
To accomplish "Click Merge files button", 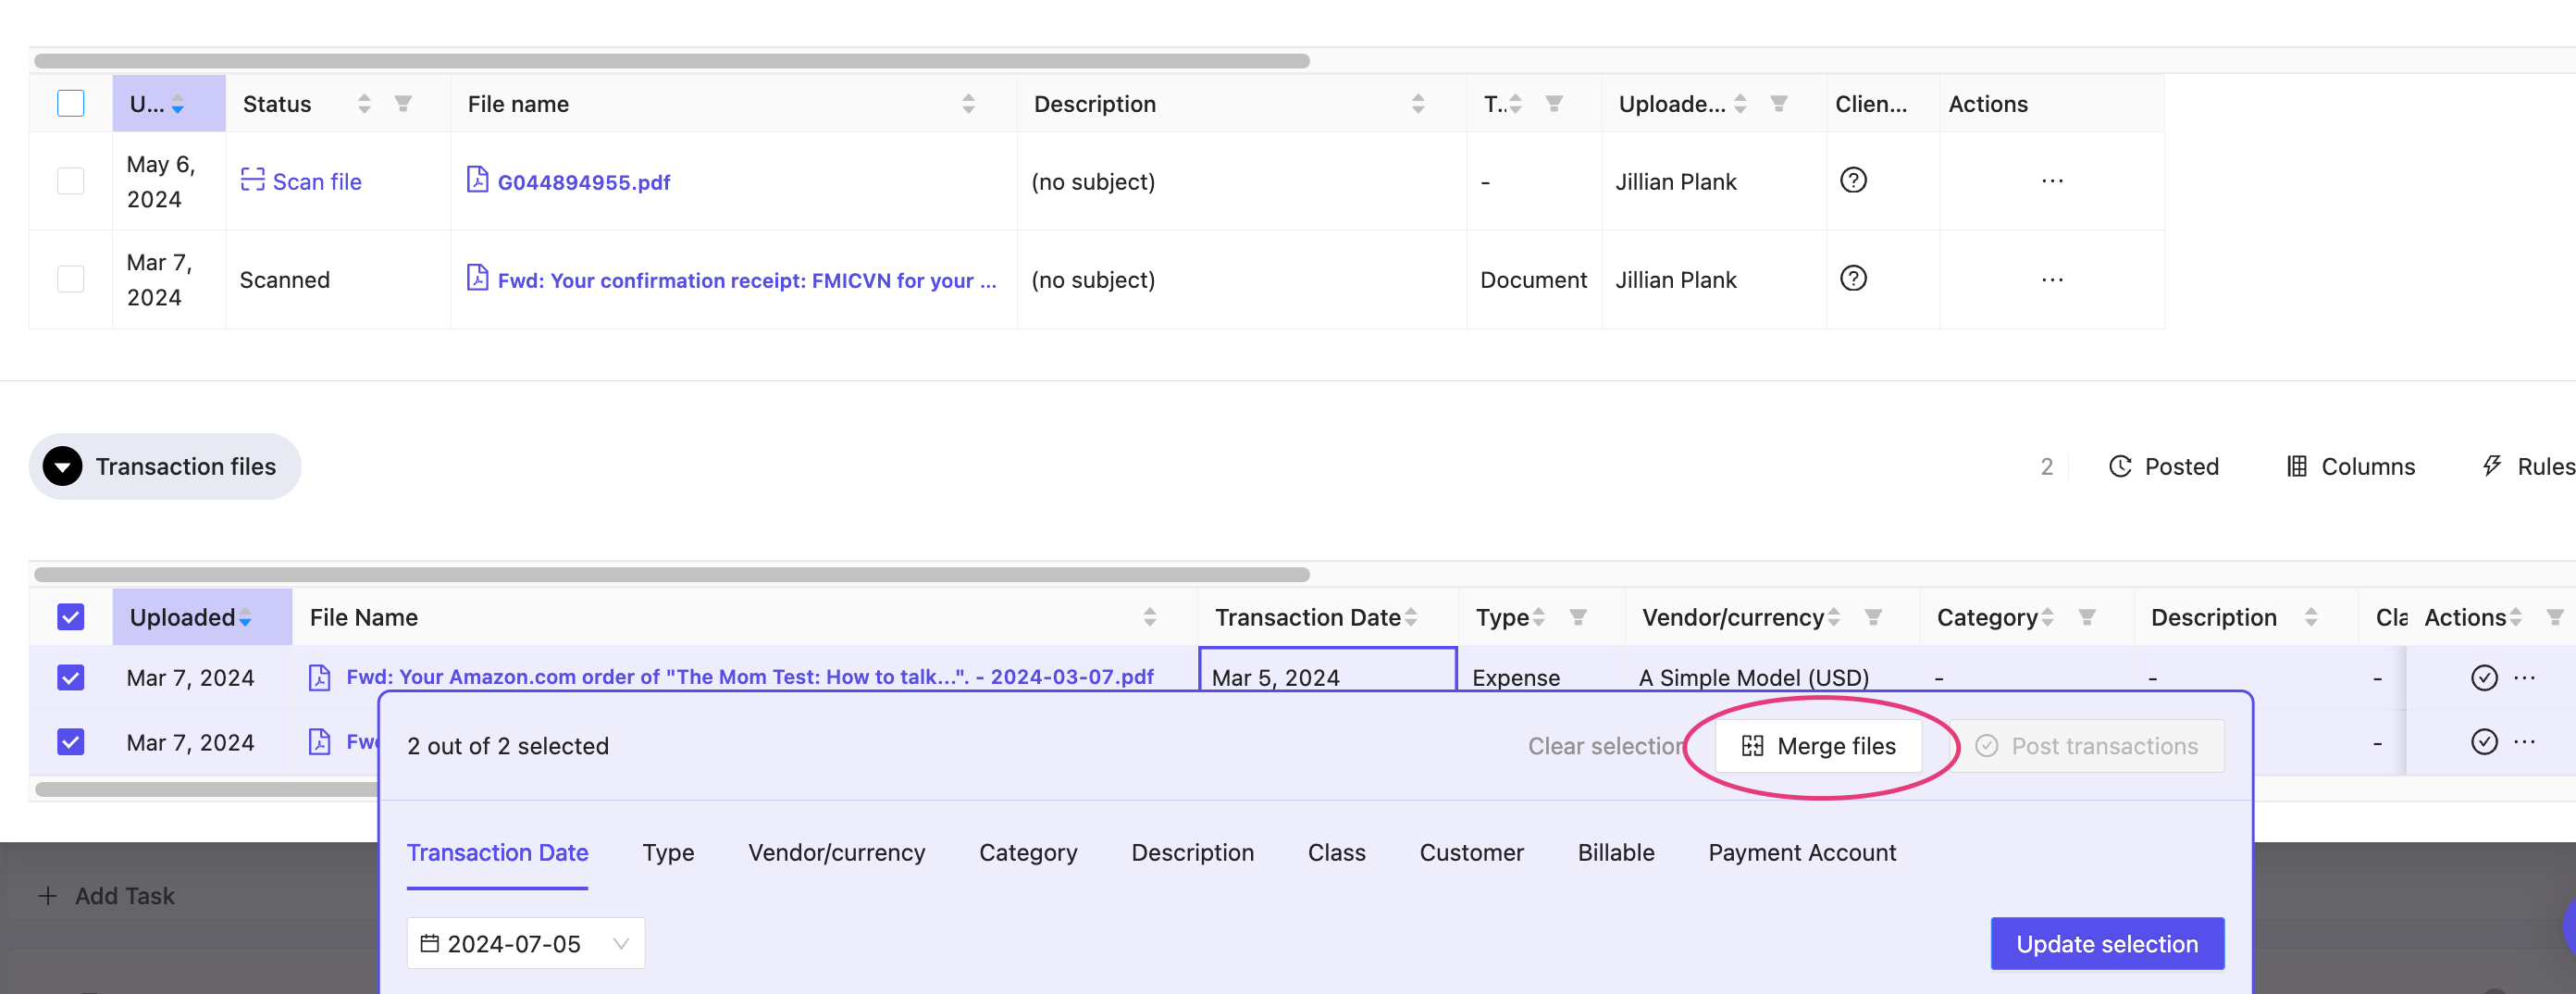I will pyautogui.click(x=1818, y=746).
